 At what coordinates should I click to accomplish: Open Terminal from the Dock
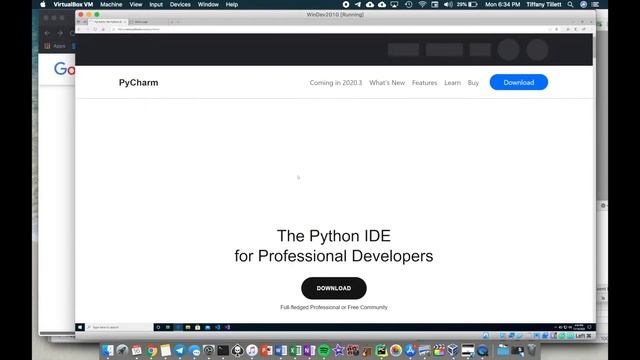[x=223, y=350]
